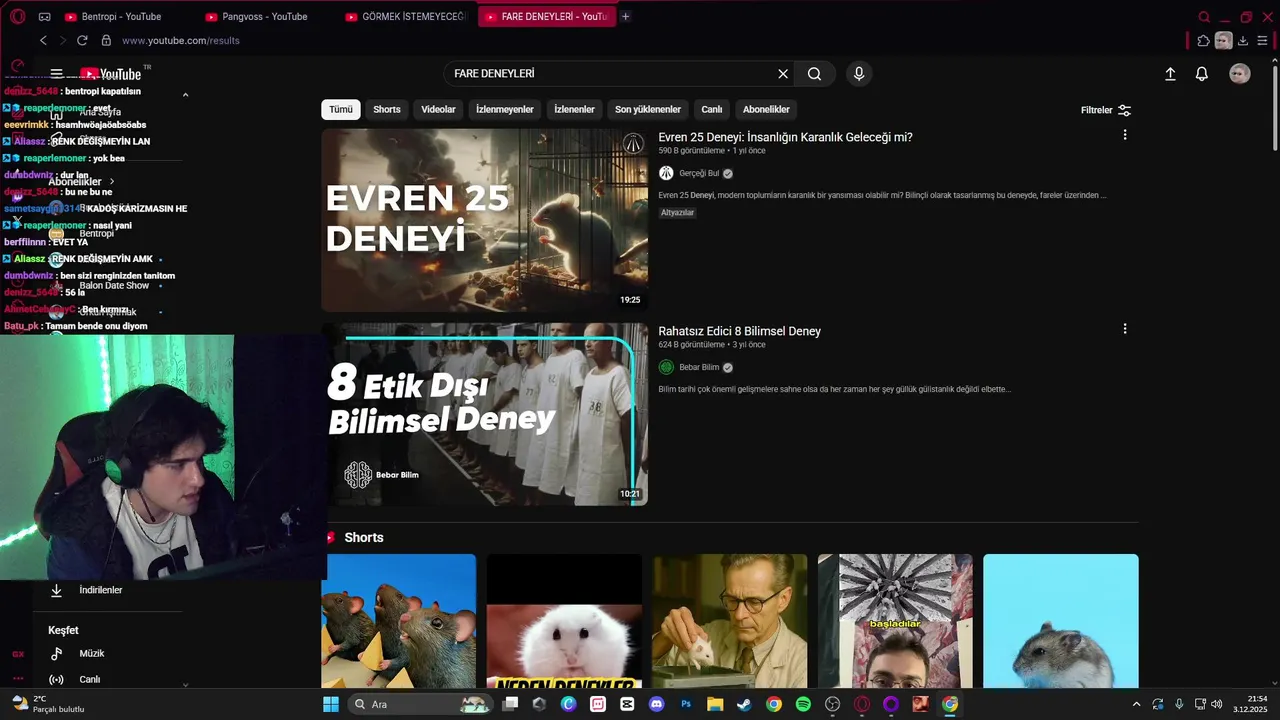Open the Evren 25 Deneyi video thumbnail
Viewport: 1280px width, 720px height.
(484, 220)
